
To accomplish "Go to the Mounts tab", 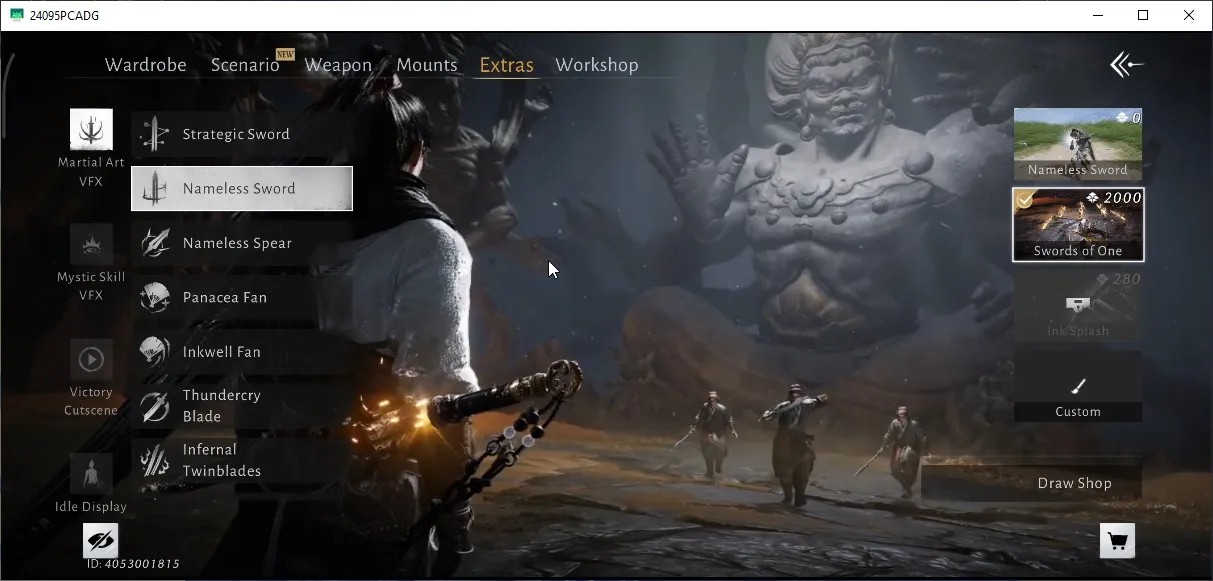I will 427,65.
